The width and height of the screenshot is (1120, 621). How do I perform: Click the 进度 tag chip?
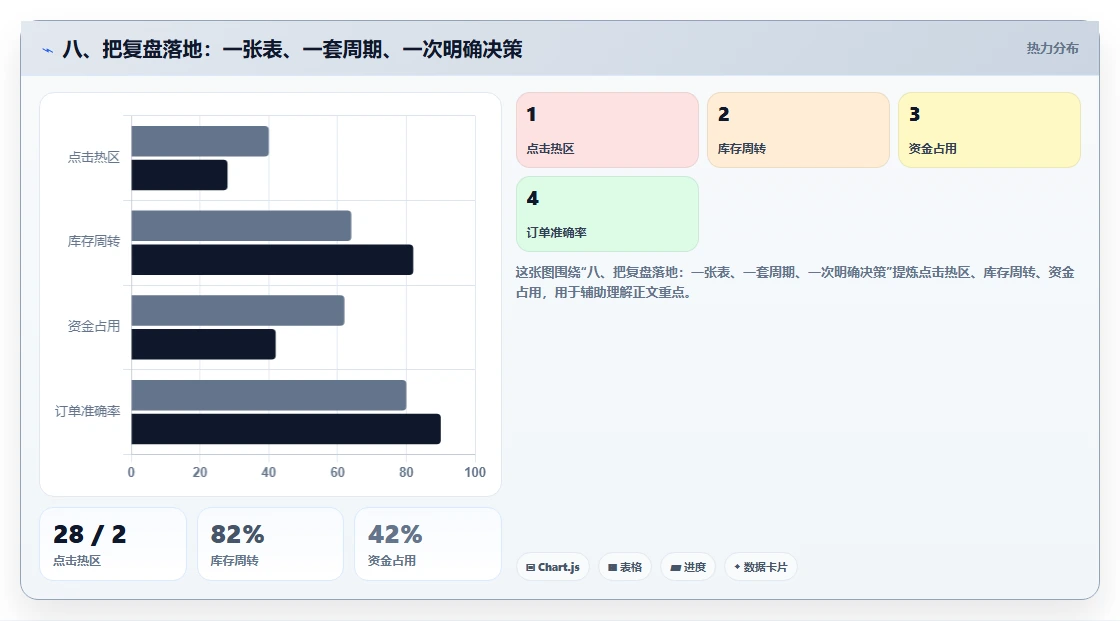(688, 567)
